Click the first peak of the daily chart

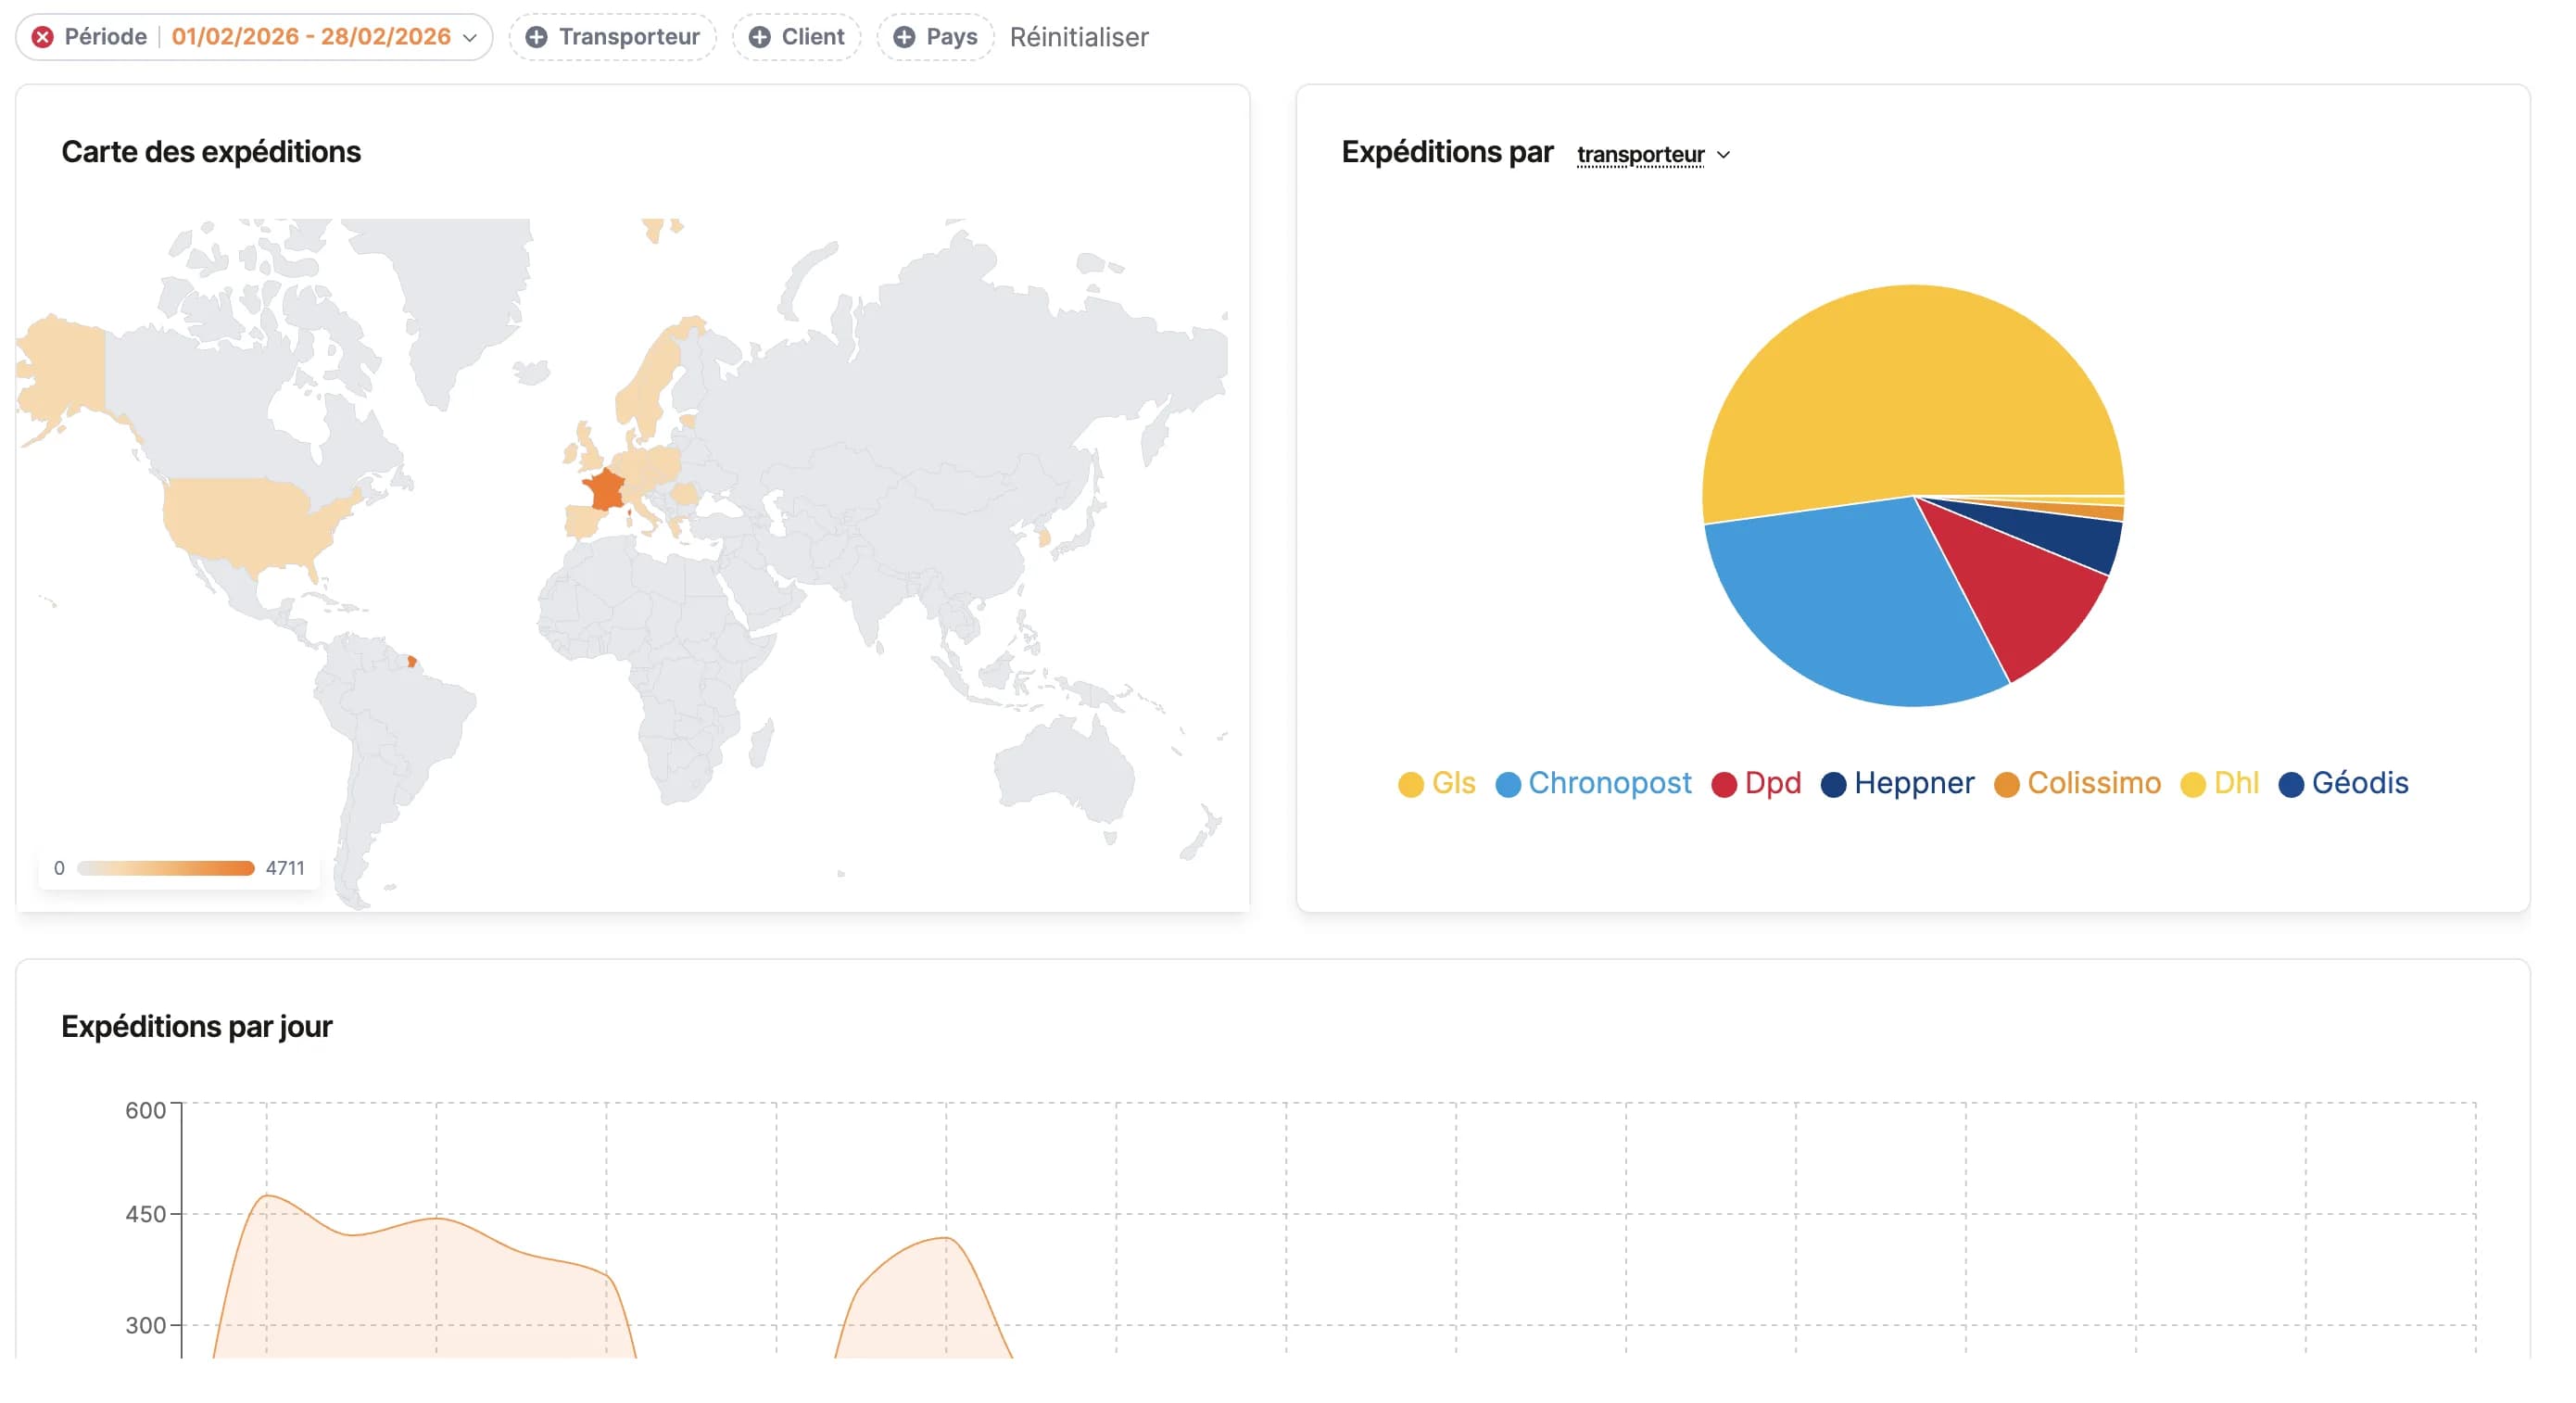tap(267, 1196)
